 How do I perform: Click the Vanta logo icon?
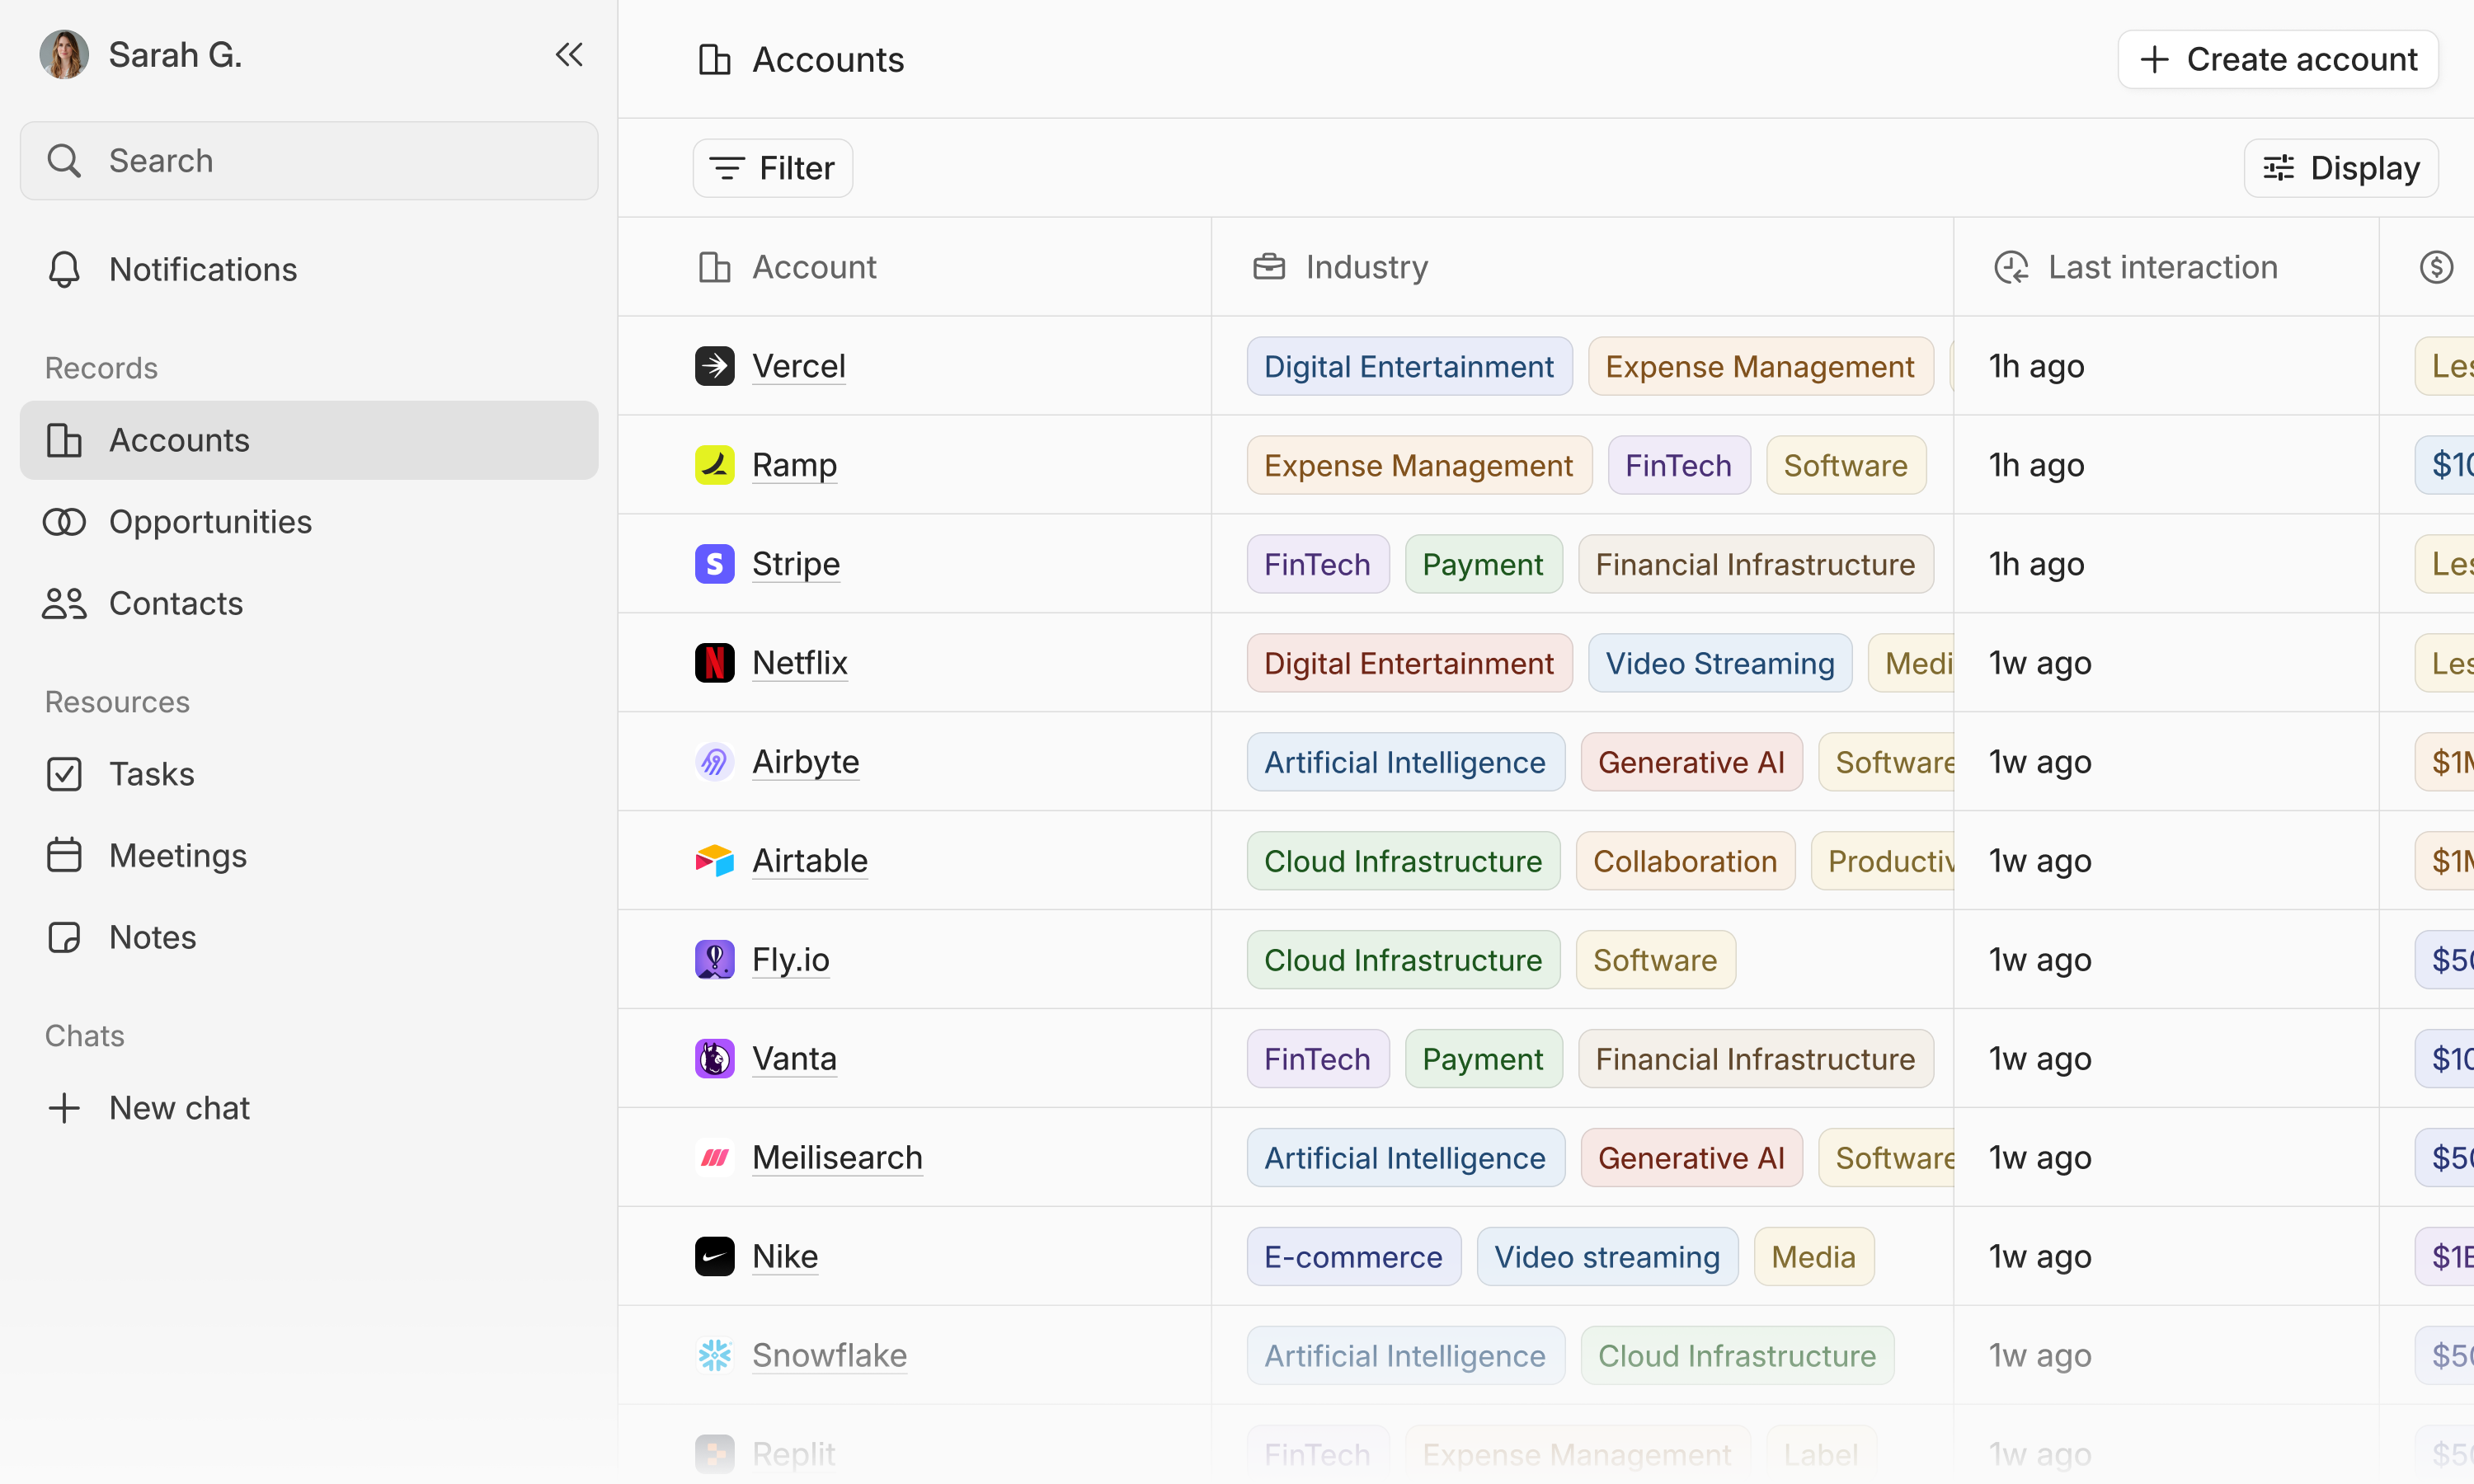(715, 1059)
